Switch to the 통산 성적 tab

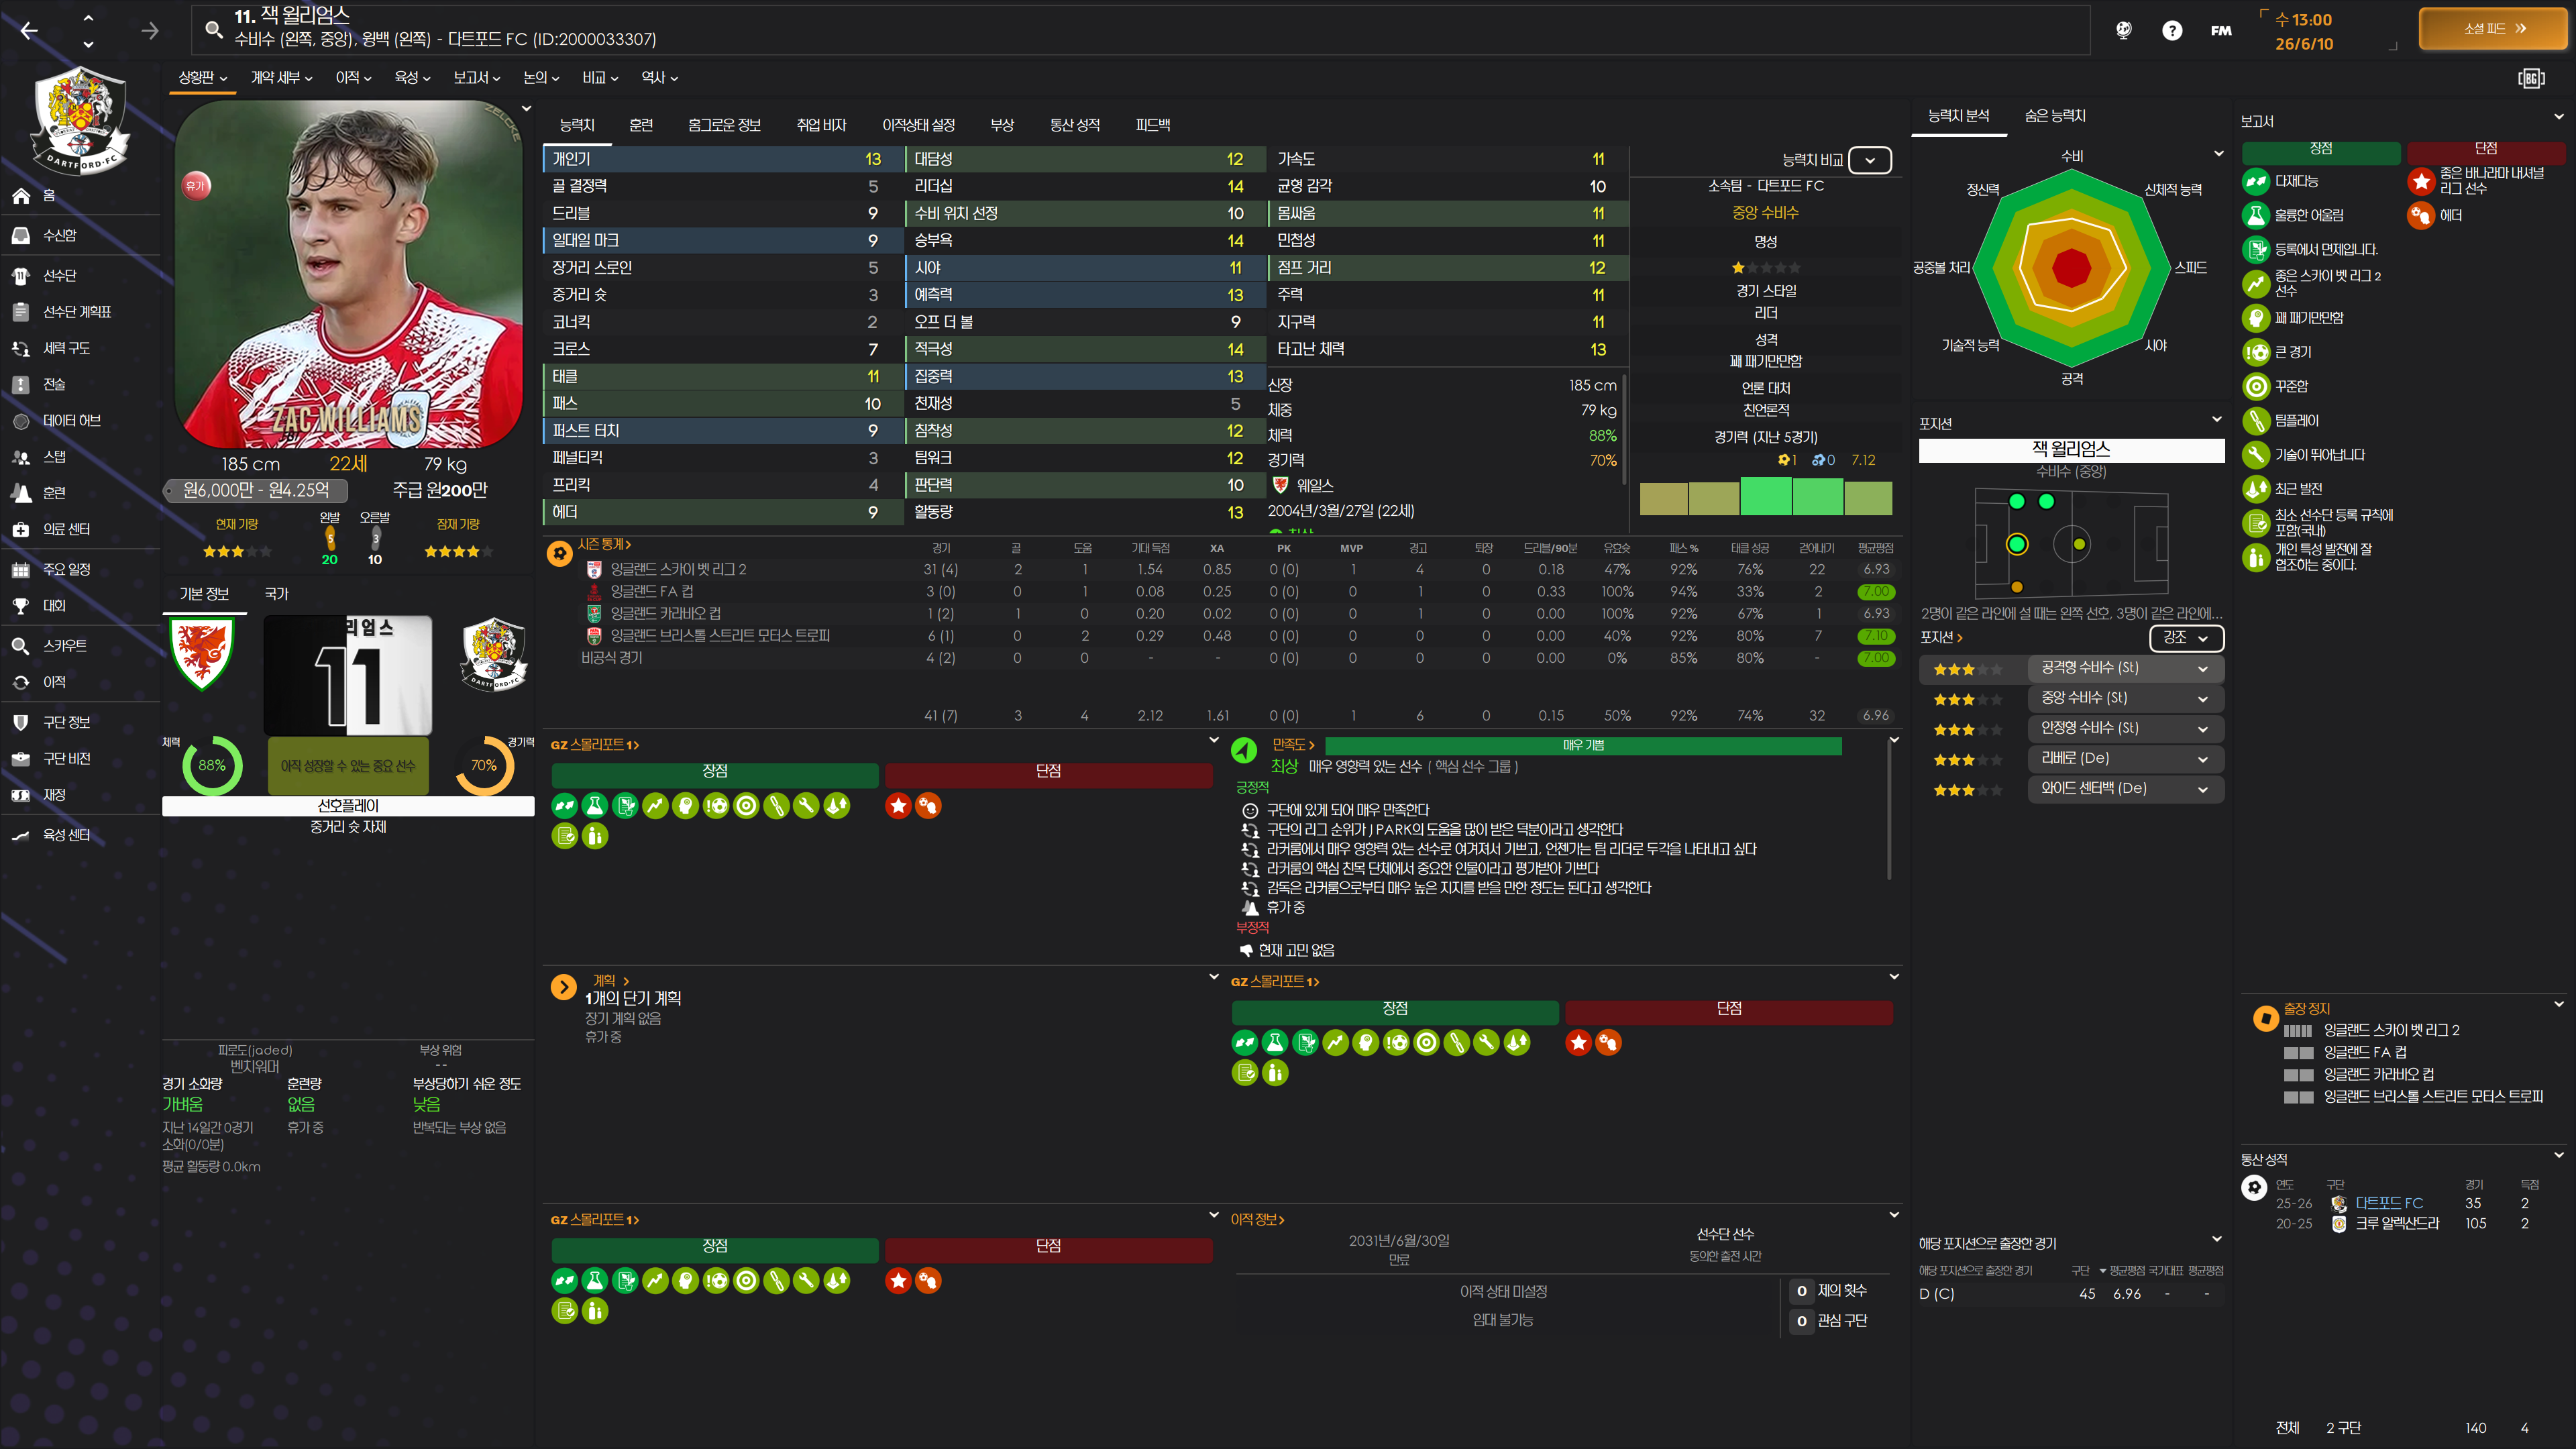1074,125
